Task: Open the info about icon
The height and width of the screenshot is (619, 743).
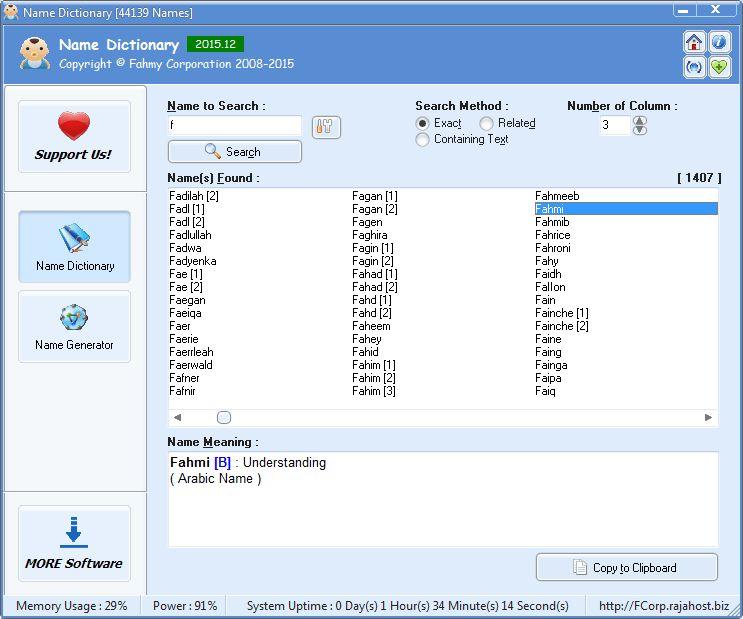Action: tap(719, 43)
